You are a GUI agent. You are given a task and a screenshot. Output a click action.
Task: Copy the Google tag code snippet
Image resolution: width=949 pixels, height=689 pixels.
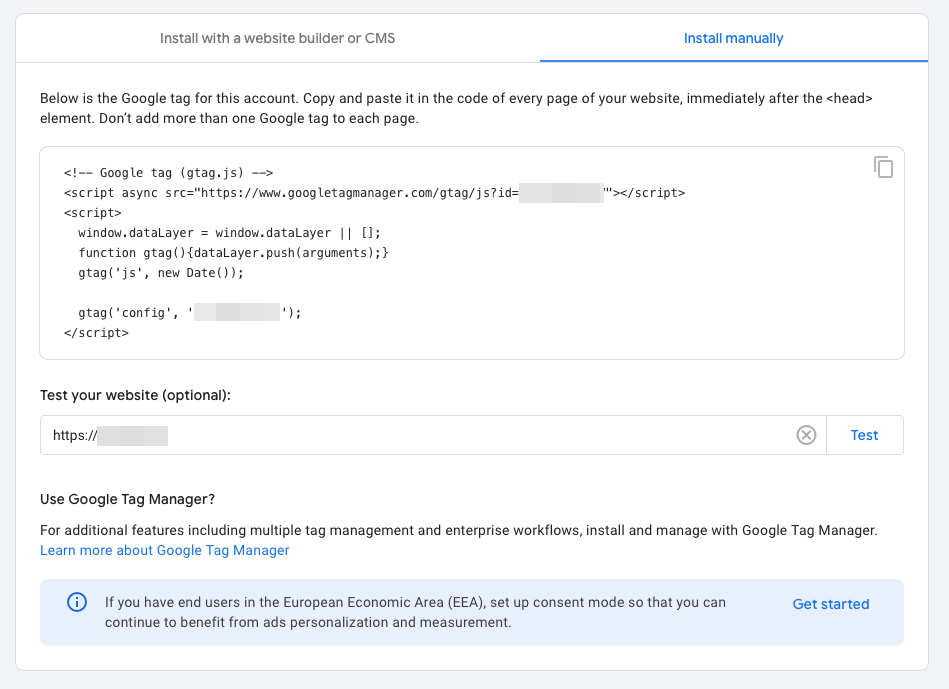click(883, 167)
